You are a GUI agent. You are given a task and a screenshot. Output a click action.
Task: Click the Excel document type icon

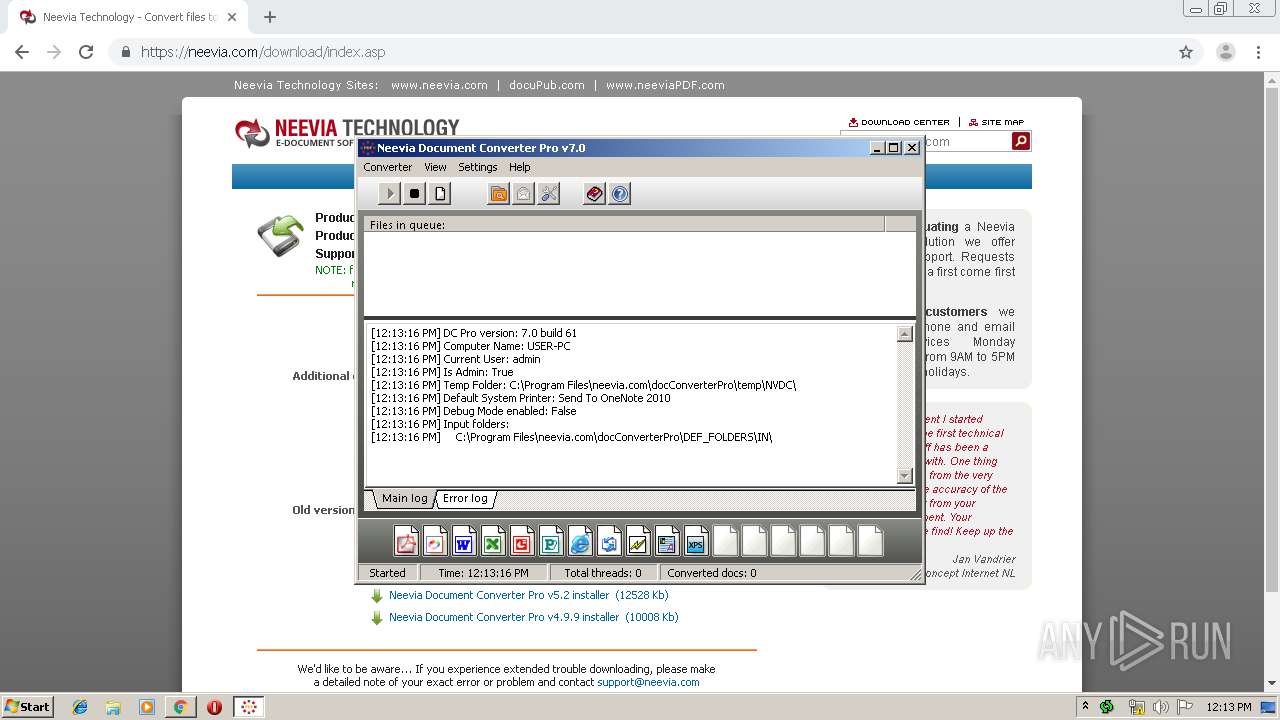pos(493,541)
